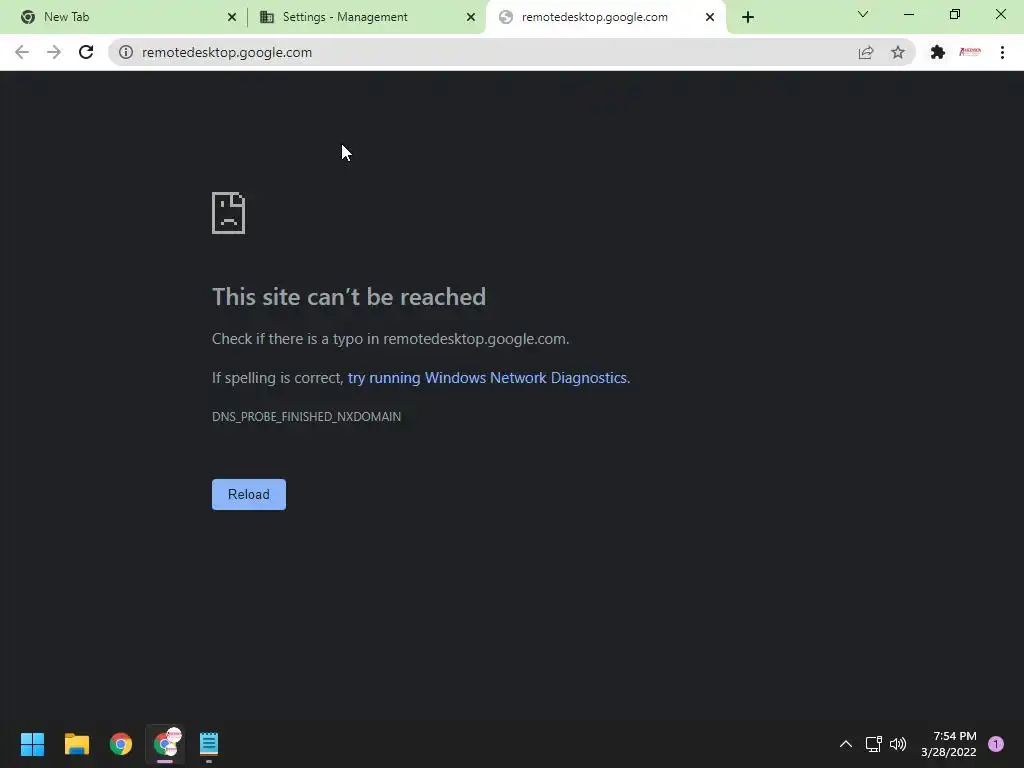Bookmark this tab with star icon
The image size is (1024, 768).
click(898, 52)
